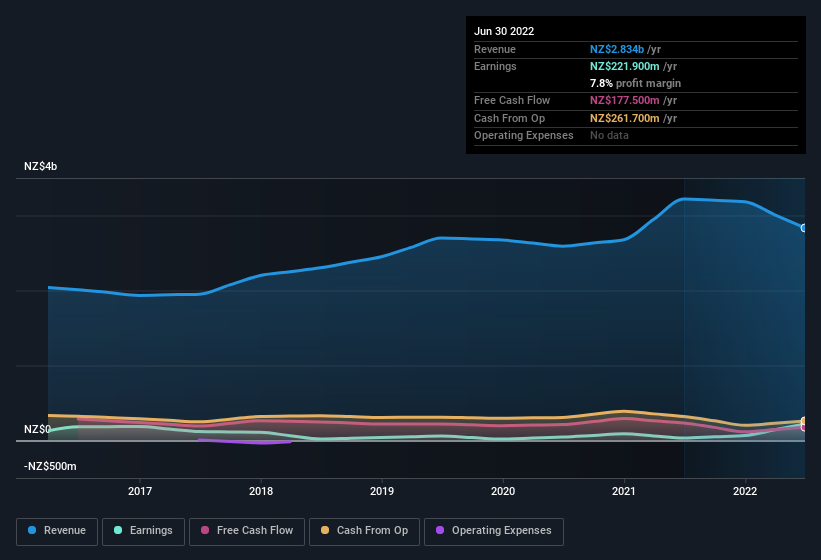The width and height of the screenshot is (821, 560).
Task: Toggle the Cash From Op legend button
Action: (x=364, y=531)
